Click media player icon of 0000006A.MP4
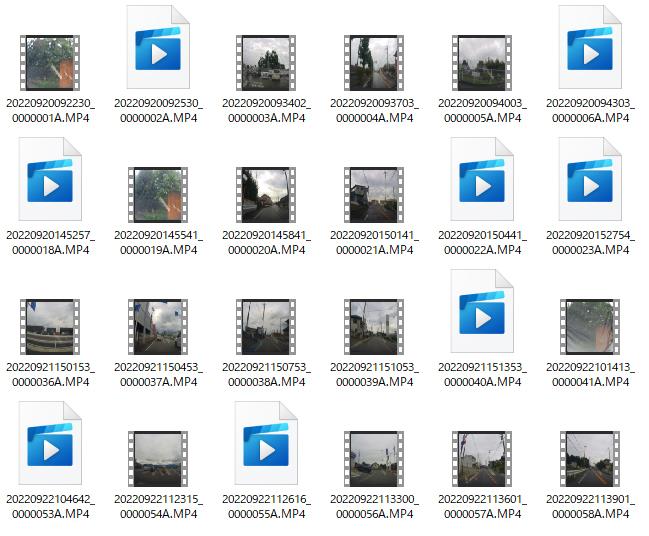The width and height of the screenshot is (649, 536). pos(590,47)
